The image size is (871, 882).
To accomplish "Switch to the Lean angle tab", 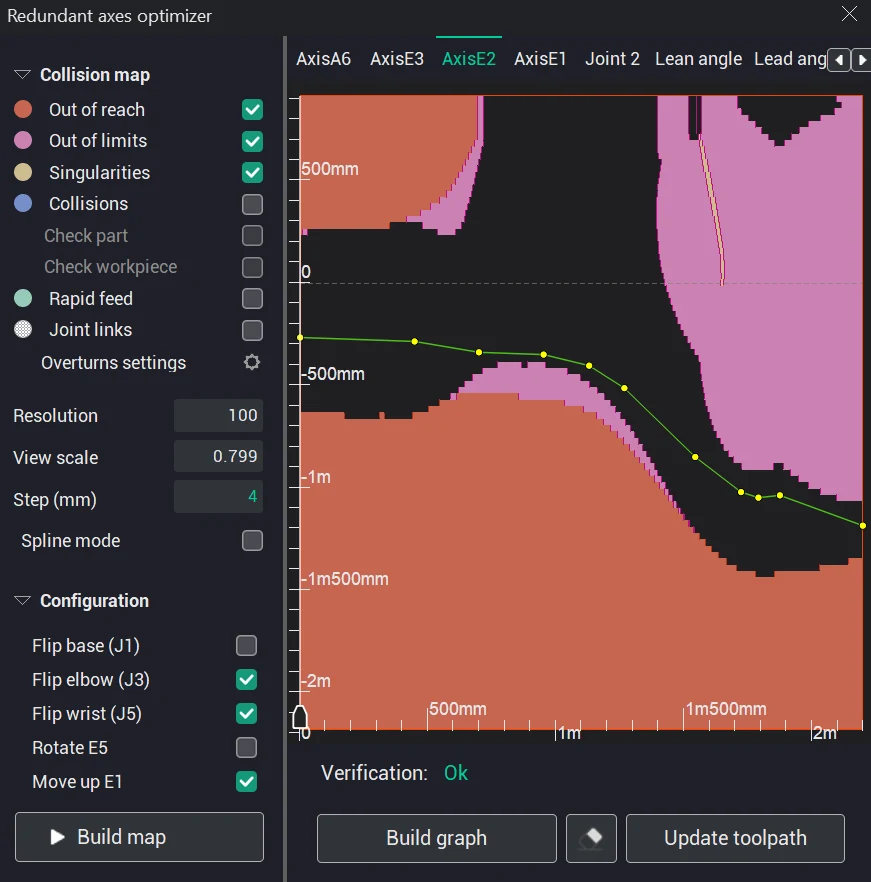I will (x=698, y=58).
